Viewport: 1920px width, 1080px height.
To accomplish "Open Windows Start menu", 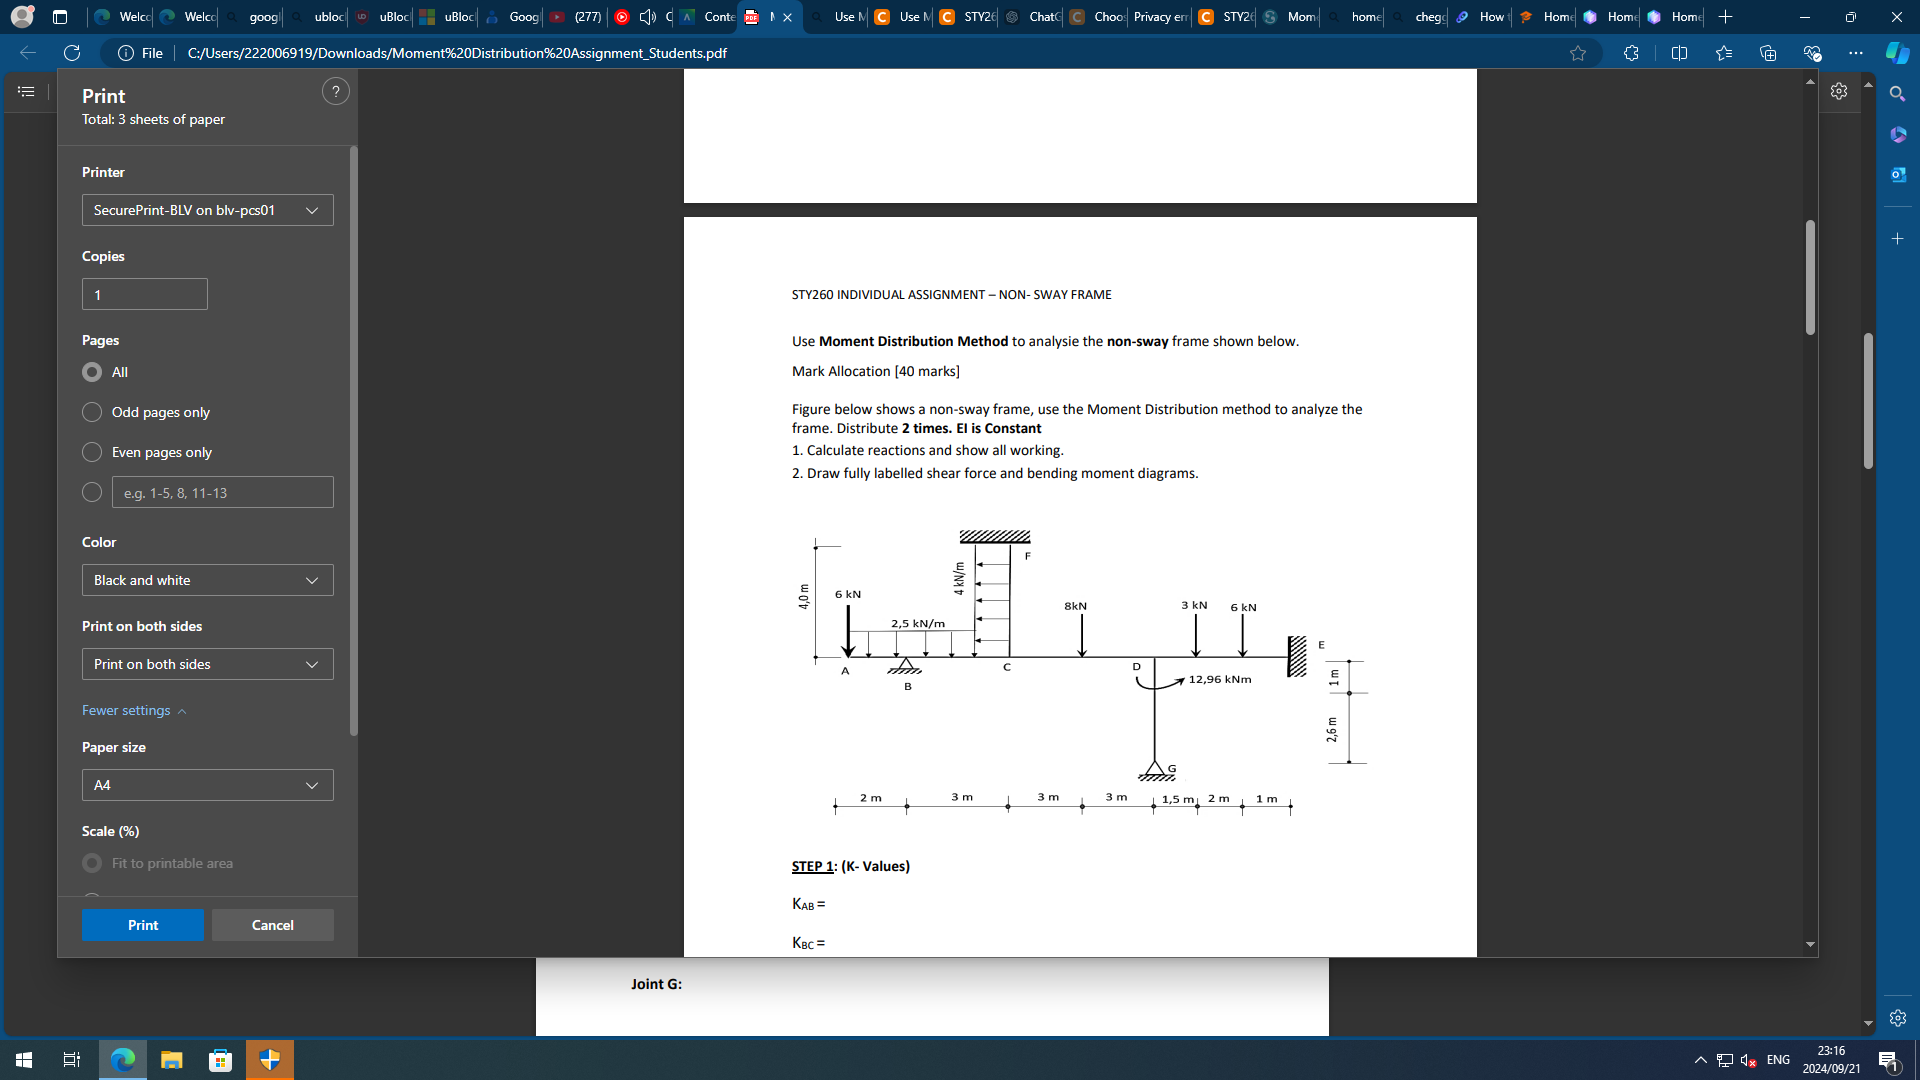I will (24, 1060).
